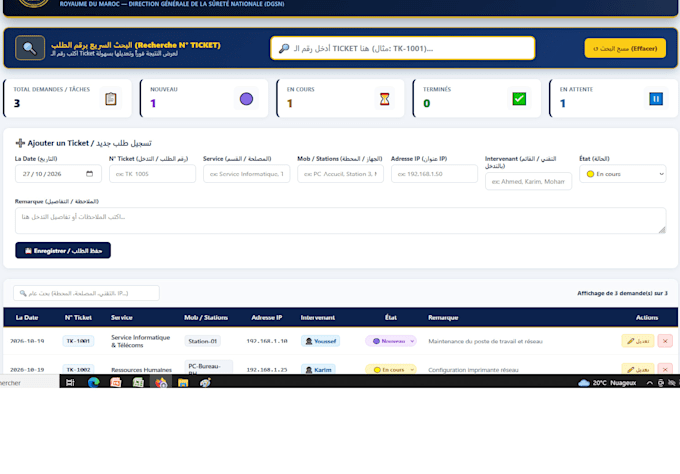Screen dimensions: 680x474
Task: Click the Adresse IP input field
Action: click(x=435, y=174)
